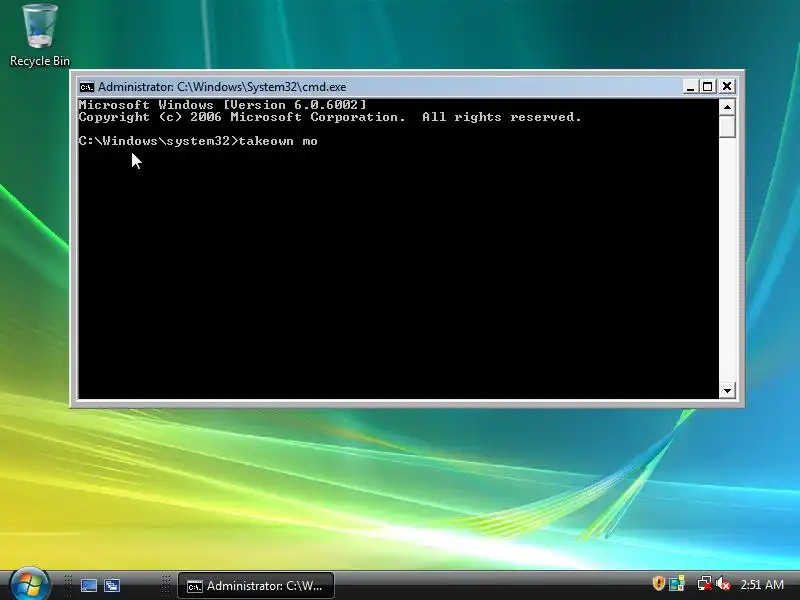Open the Windows Start orb
Image resolution: width=800 pixels, height=600 pixels.
pos(29,585)
